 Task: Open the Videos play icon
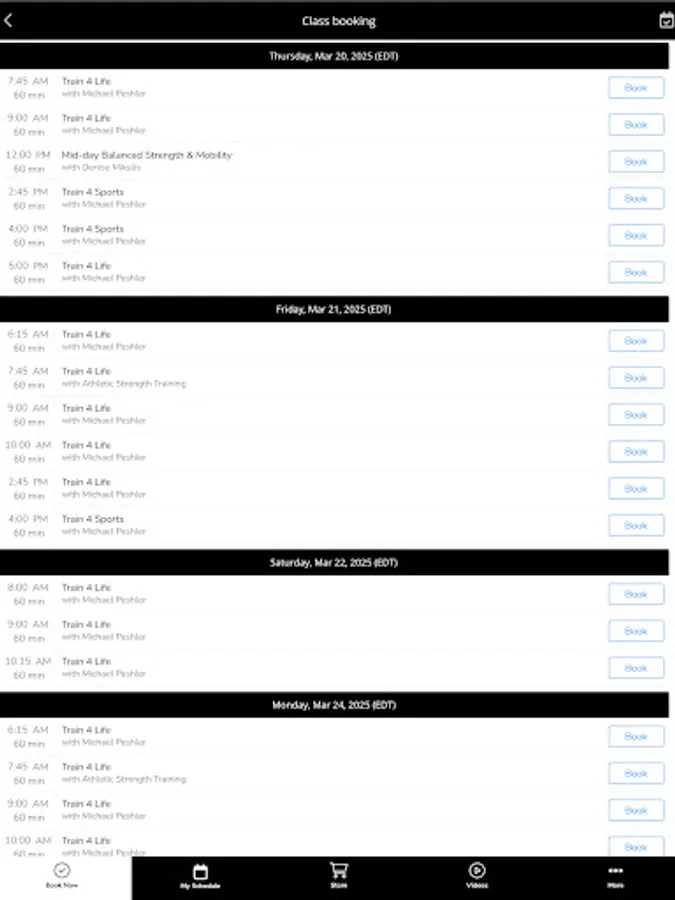coord(477,871)
